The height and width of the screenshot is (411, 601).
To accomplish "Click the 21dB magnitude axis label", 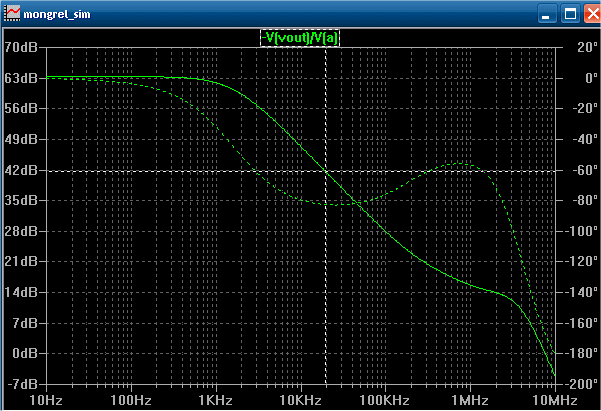I will point(21,261).
